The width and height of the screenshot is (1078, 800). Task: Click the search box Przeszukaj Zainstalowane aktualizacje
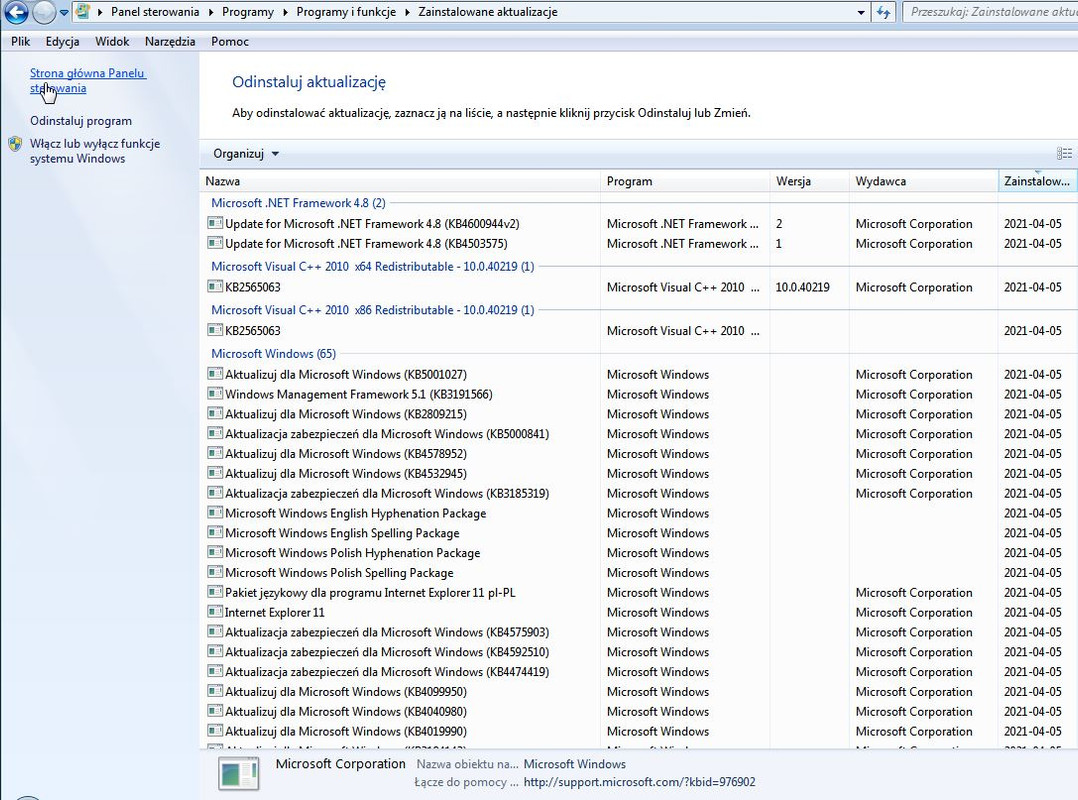pyautogui.click(x=990, y=12)
